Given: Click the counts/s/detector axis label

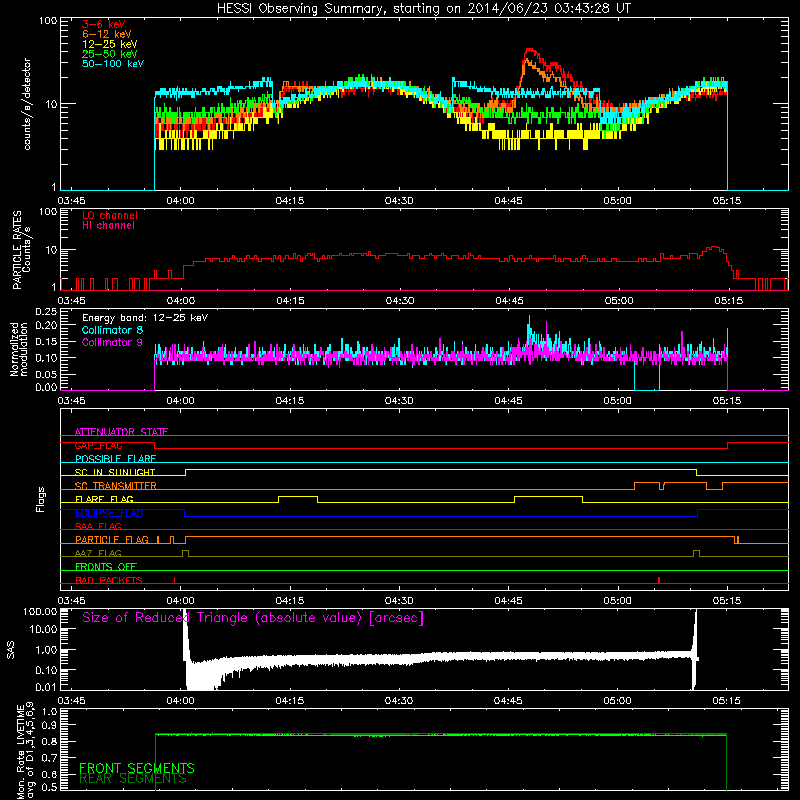Looking at the screenshot, I should coord(27,104).
